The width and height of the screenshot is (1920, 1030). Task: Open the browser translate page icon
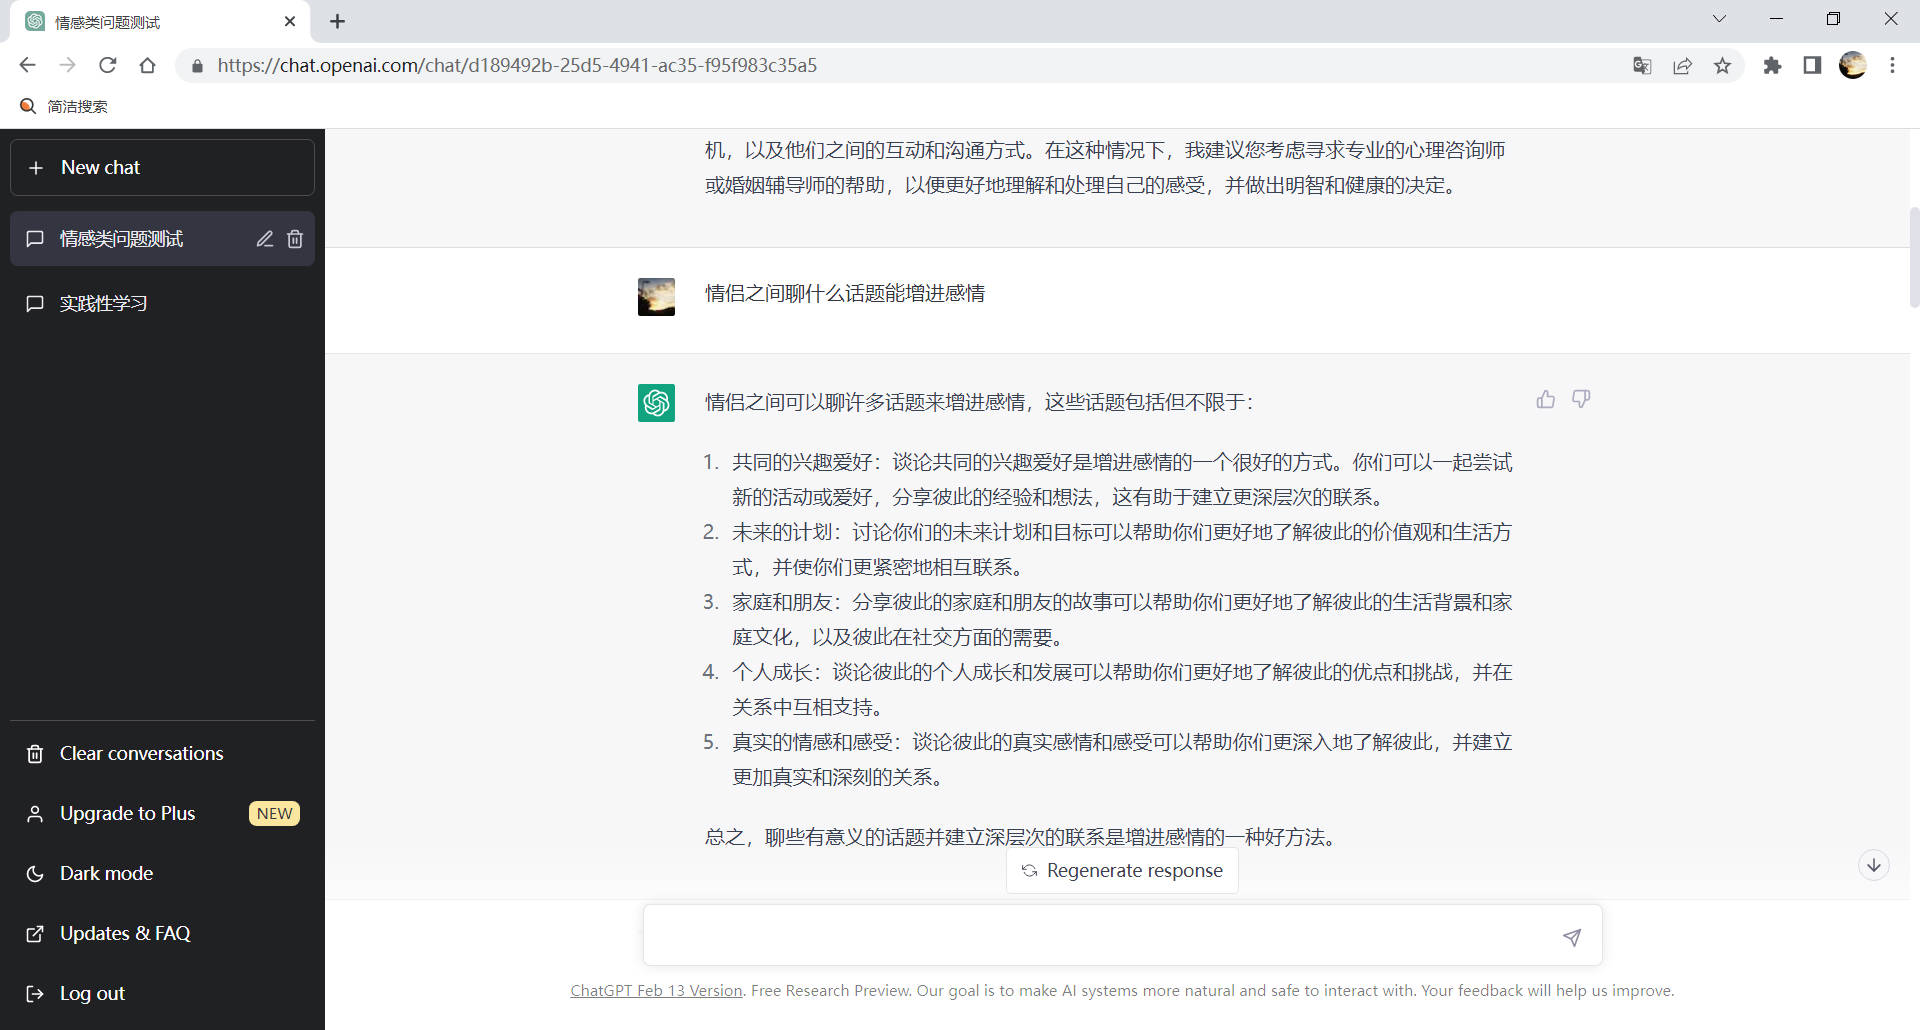tap(1642, 66)
